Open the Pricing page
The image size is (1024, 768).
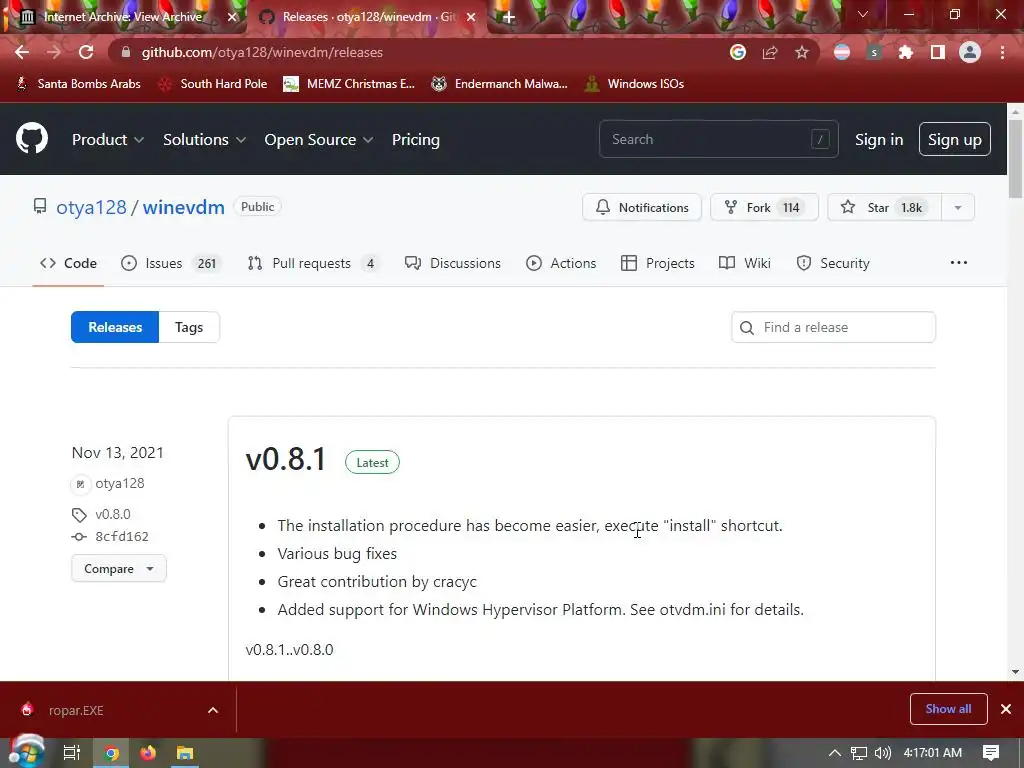(416, 140)
